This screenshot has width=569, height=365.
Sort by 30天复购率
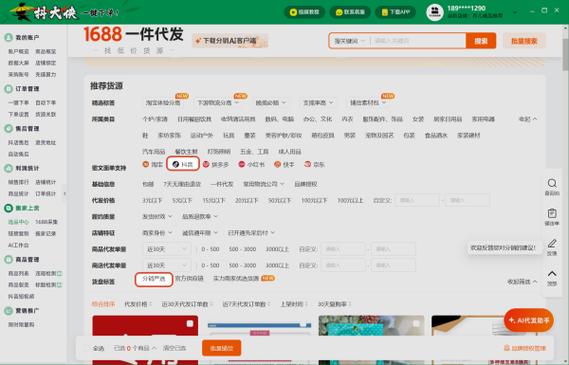click(334, 304)
